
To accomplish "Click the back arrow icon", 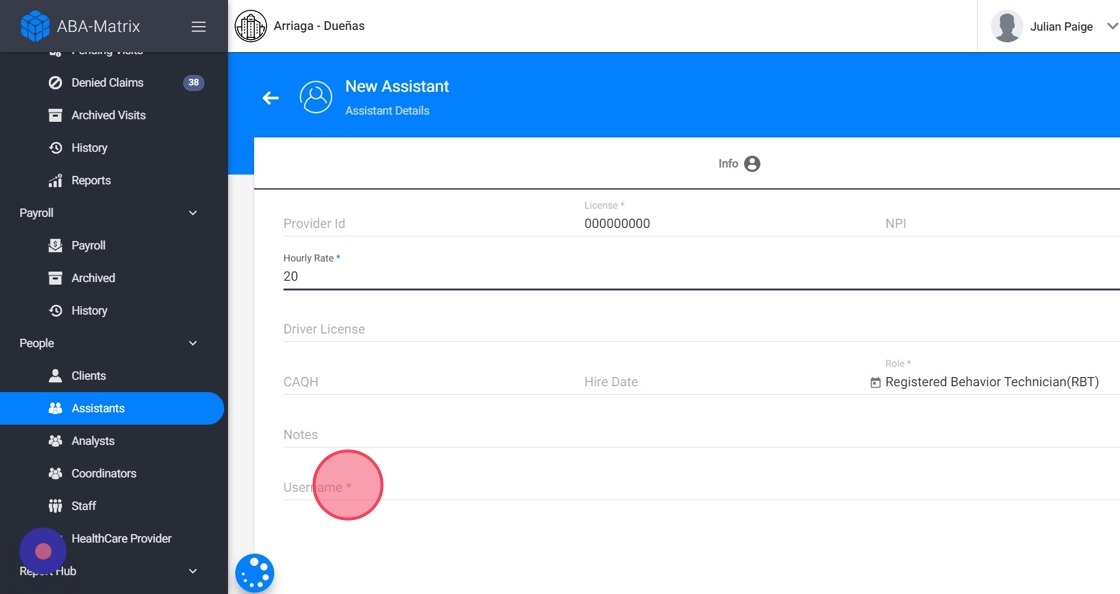I will [x=270, y=98].
